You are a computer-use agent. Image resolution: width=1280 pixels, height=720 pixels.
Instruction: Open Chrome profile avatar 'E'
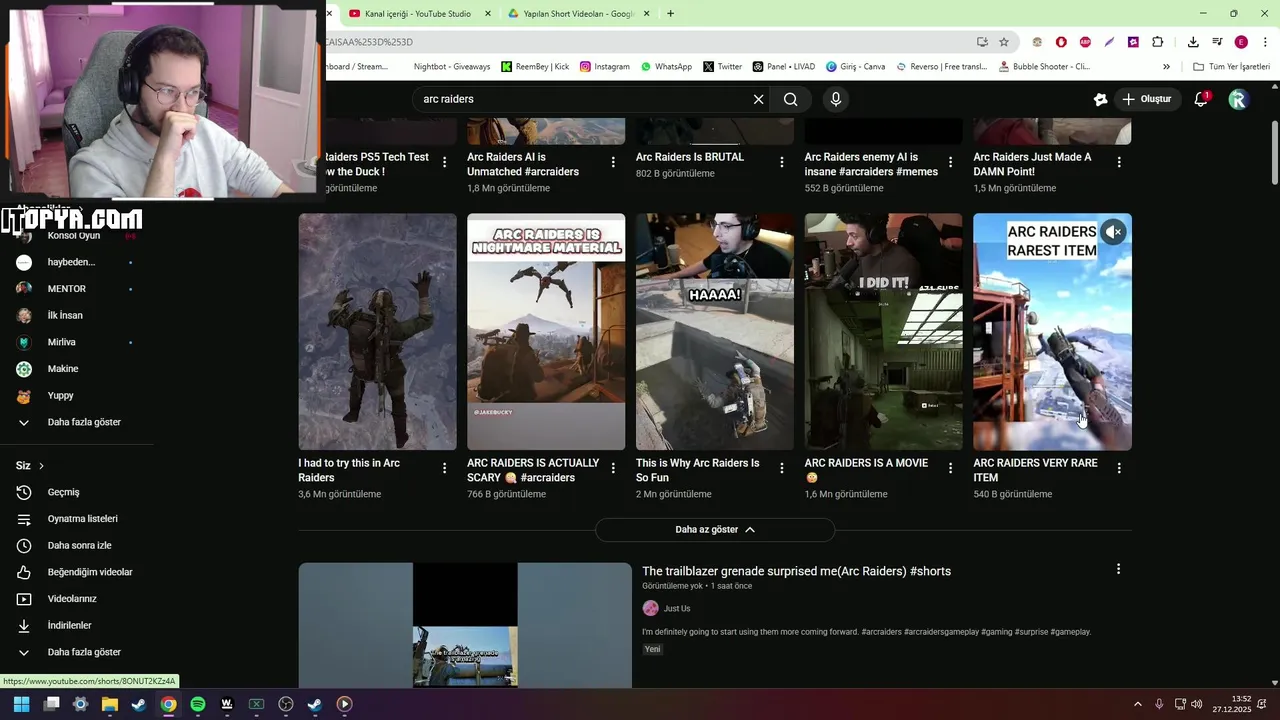[x=1241, y=42]
